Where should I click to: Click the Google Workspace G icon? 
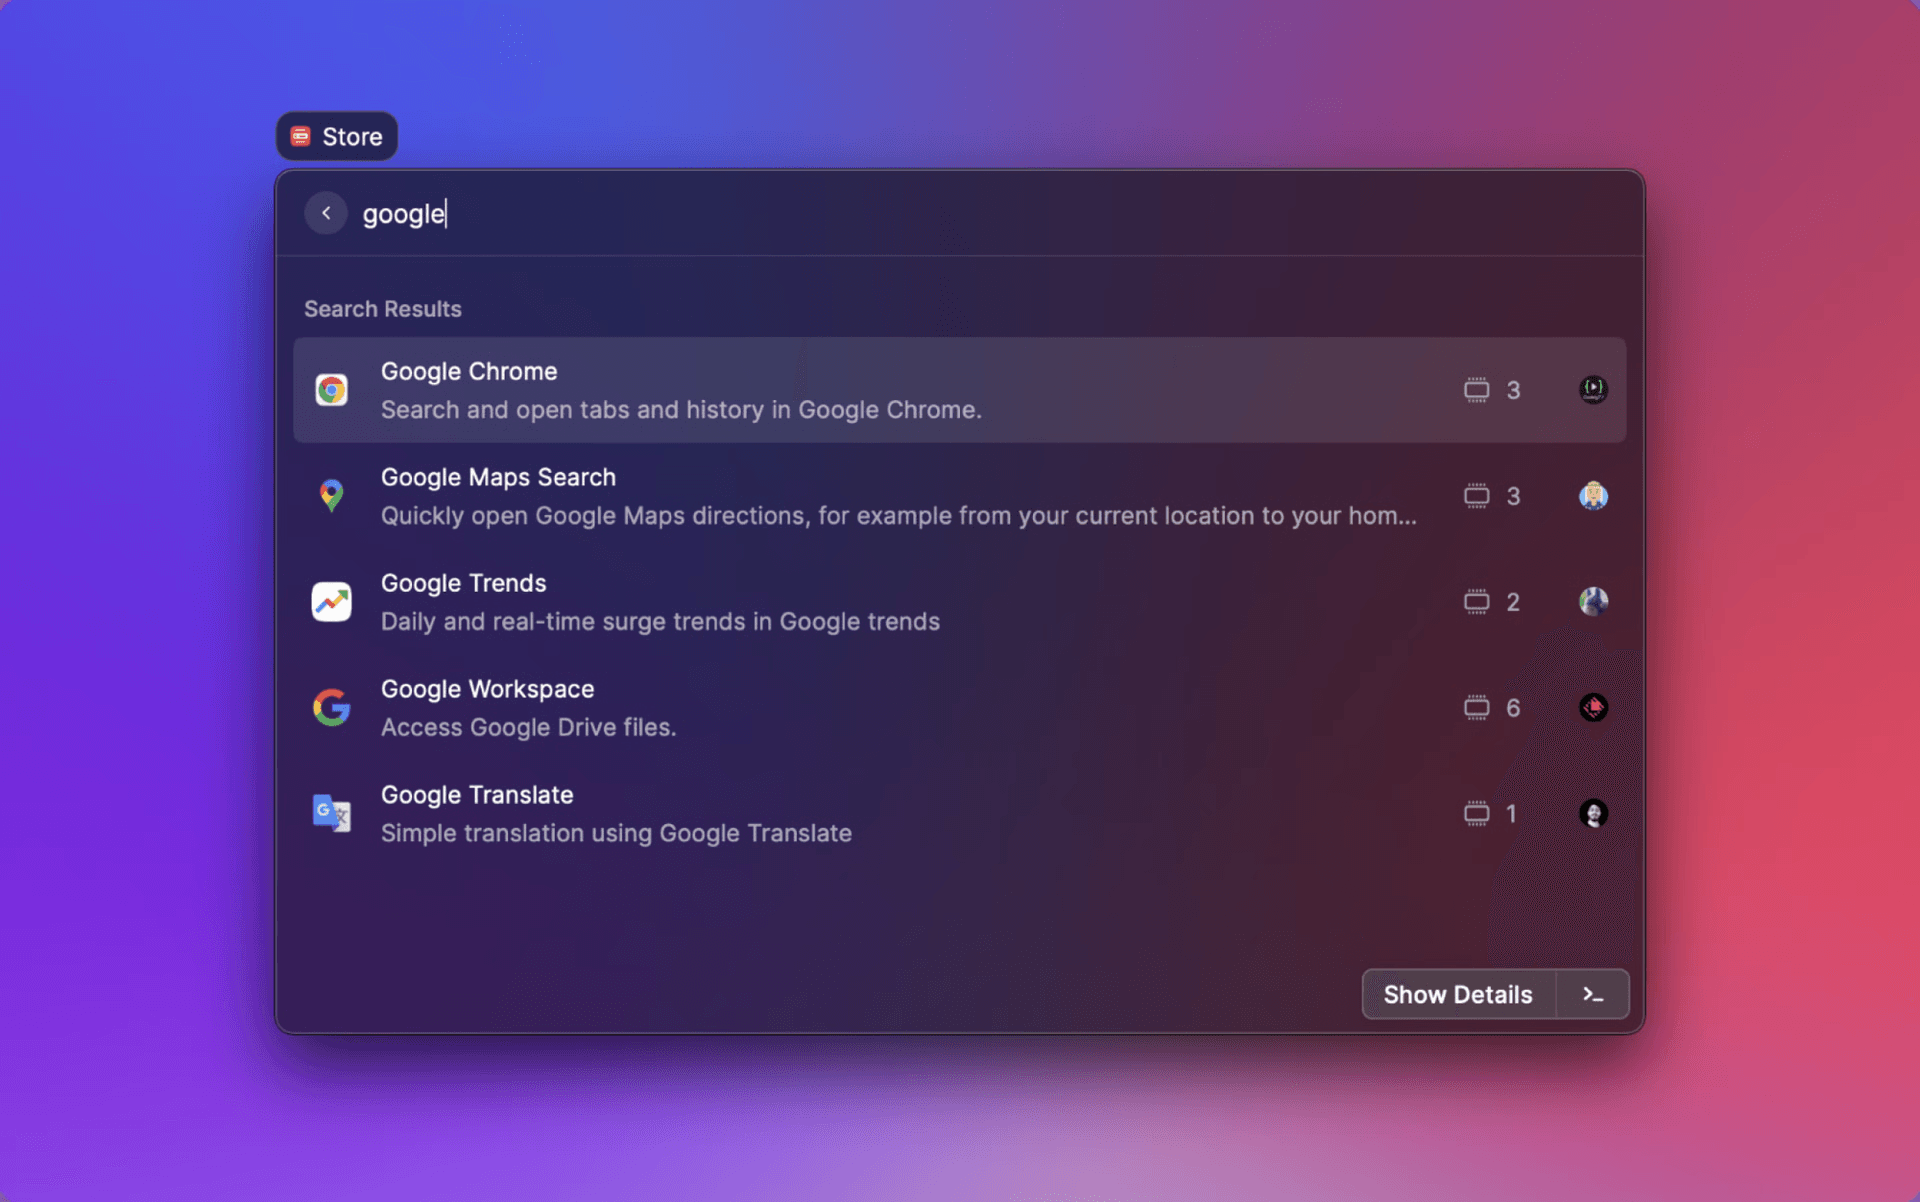(331, 707)
